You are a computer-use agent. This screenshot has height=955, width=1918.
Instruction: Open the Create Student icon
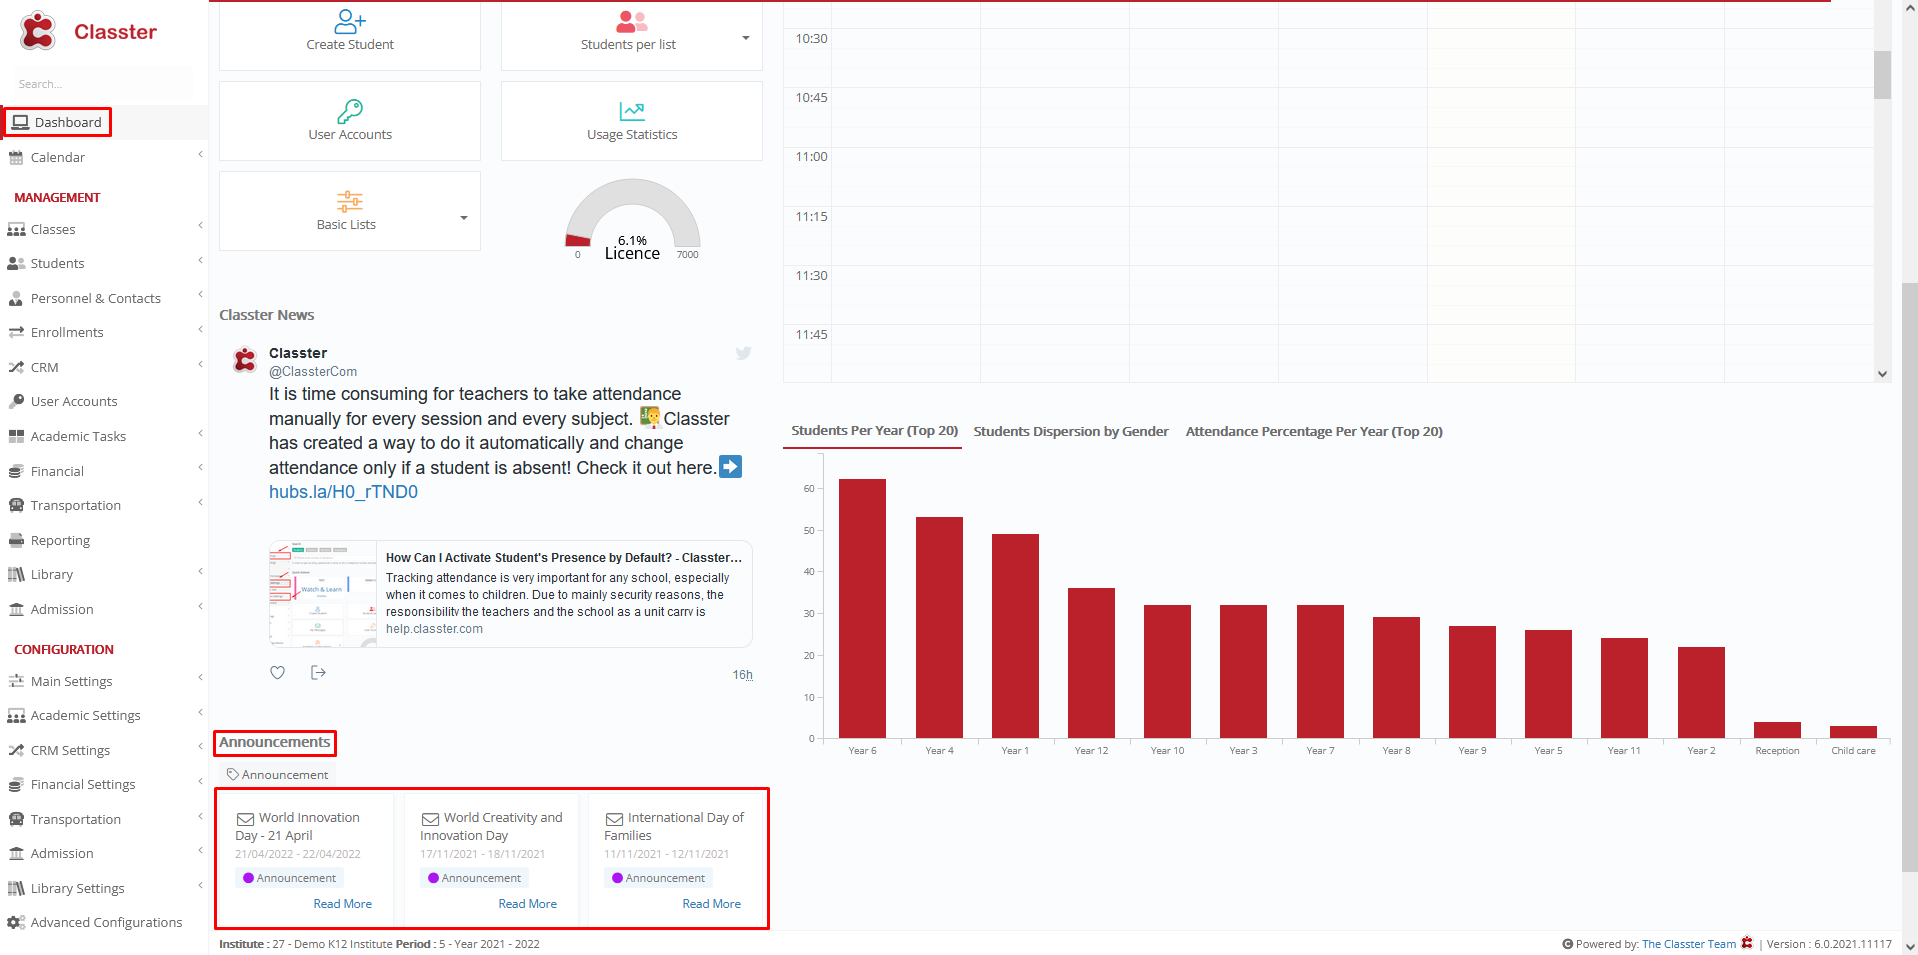[350, 21]
